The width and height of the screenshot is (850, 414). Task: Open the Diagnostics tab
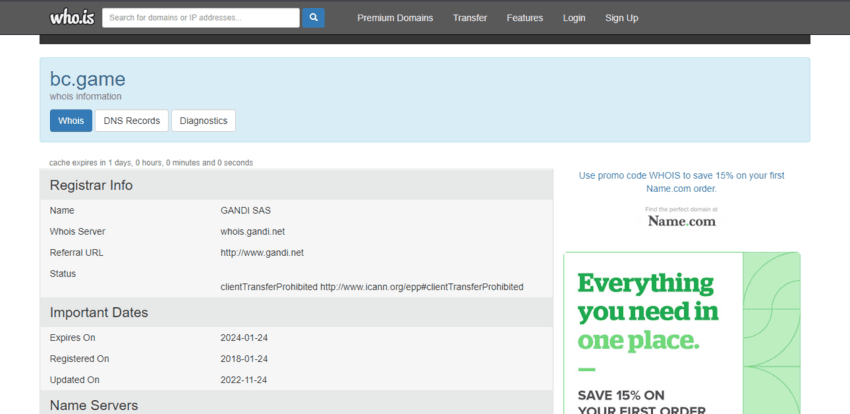point(203,121)
